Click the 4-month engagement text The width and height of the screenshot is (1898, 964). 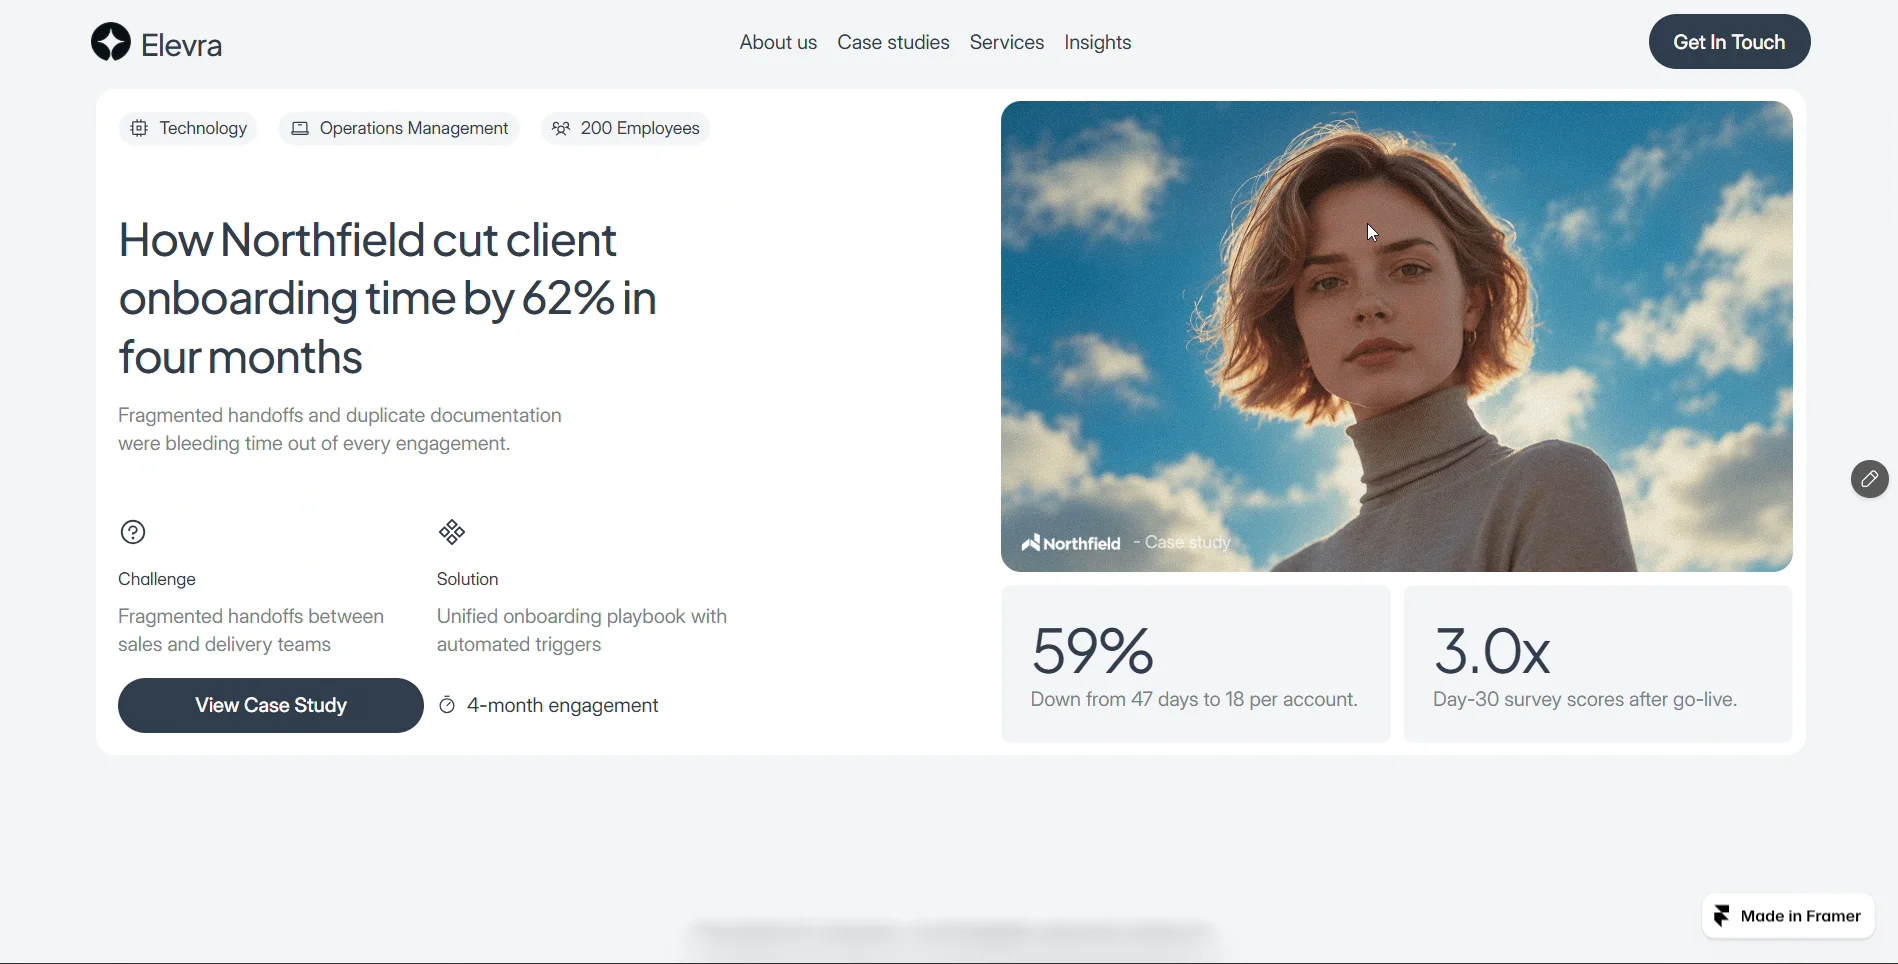[562, 705]
